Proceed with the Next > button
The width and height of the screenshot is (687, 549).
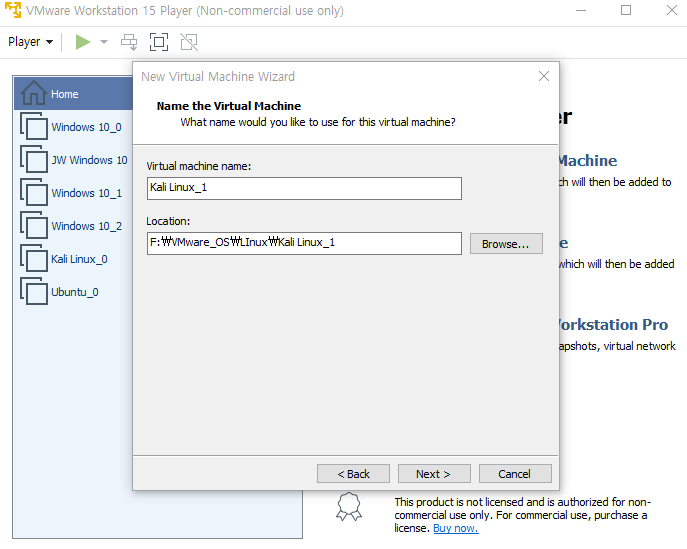tap(434, 474)
